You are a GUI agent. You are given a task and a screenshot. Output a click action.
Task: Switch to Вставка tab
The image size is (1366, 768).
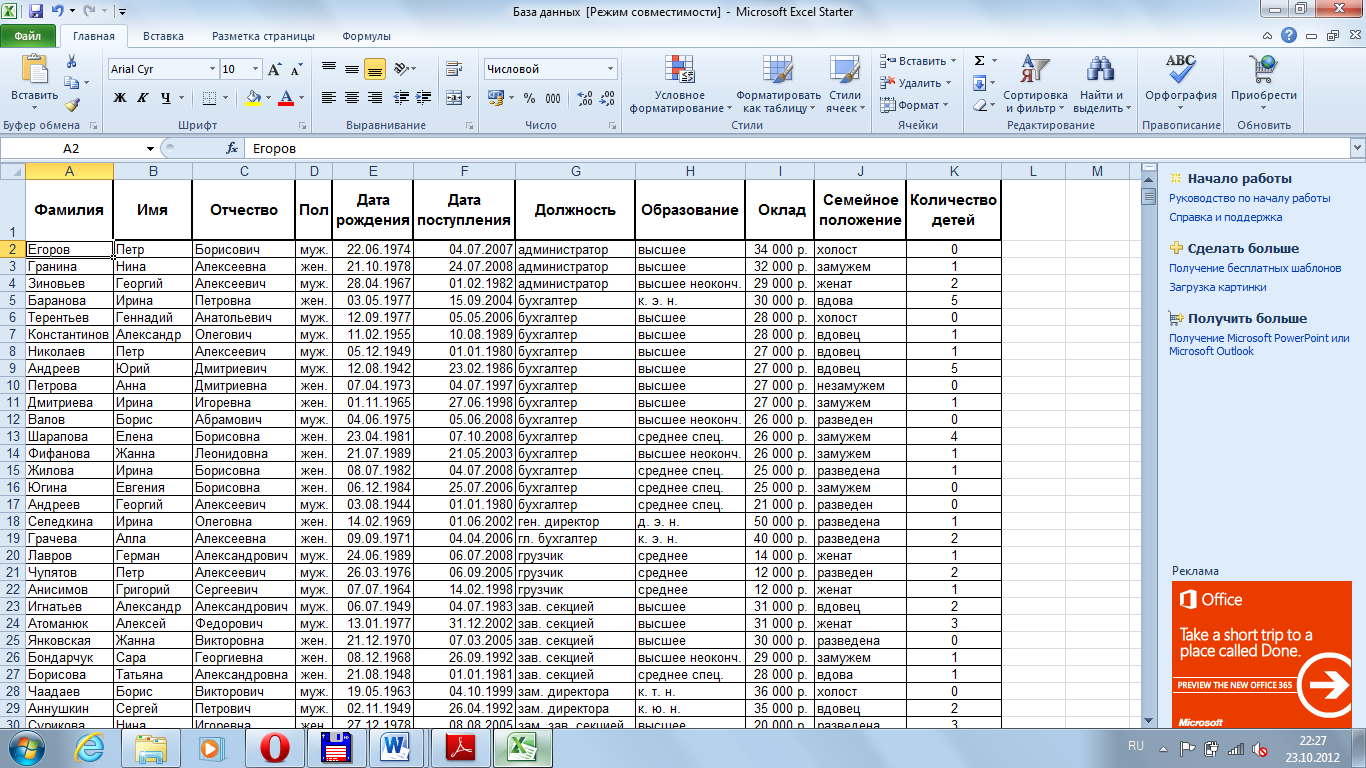163,36
